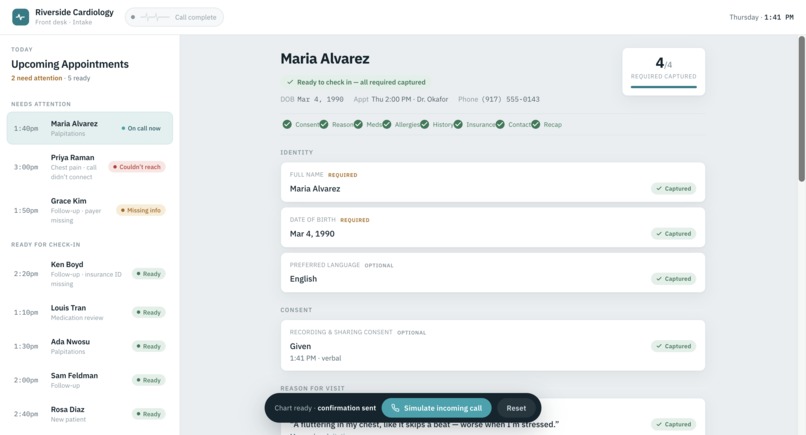Image resolution: width=806 pixels, height=435 pixels.
Task: Click the Simulate incoming call button
Action: (x=436, y=408)
